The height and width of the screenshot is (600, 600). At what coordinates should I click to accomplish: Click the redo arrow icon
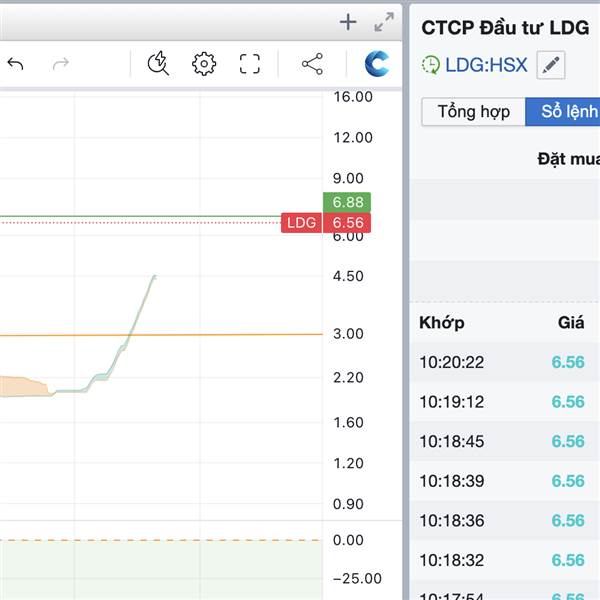60,64
